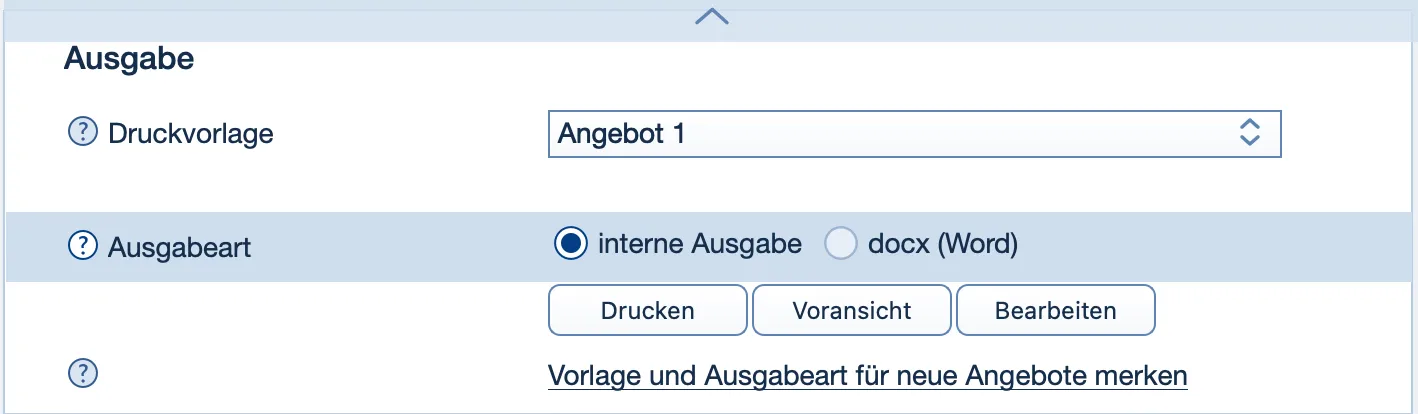
Task: Click the up/down arrows of the Druckvorlage selector
Action: (1249, 133)
